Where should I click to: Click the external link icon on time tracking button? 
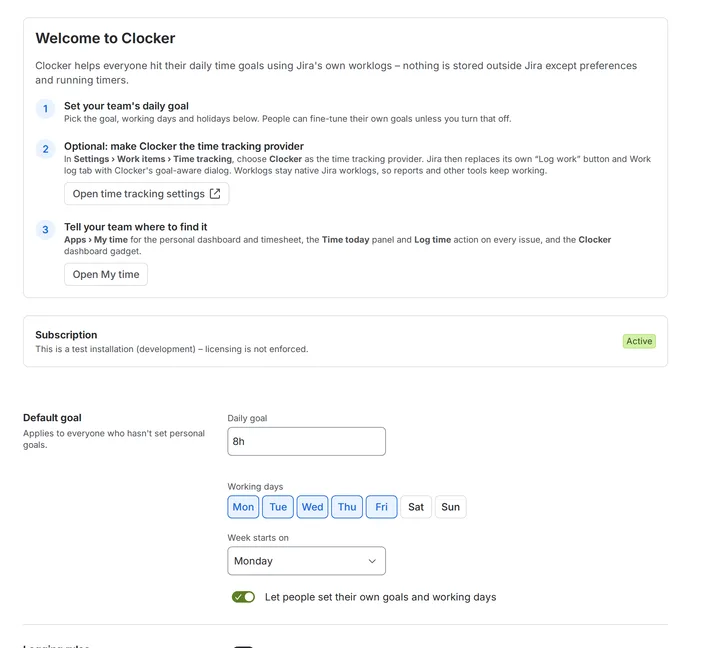pos(215,193)
